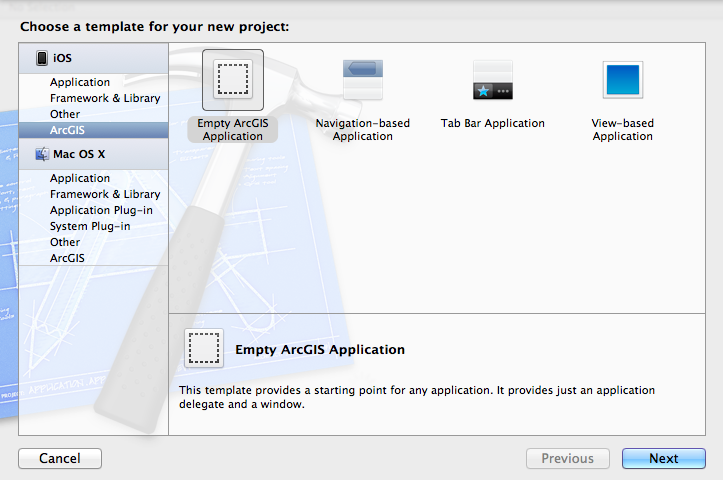Open Application category under iOS
Image resolution: width=723 pixels, height=480 pixels.
click(80, 82)
